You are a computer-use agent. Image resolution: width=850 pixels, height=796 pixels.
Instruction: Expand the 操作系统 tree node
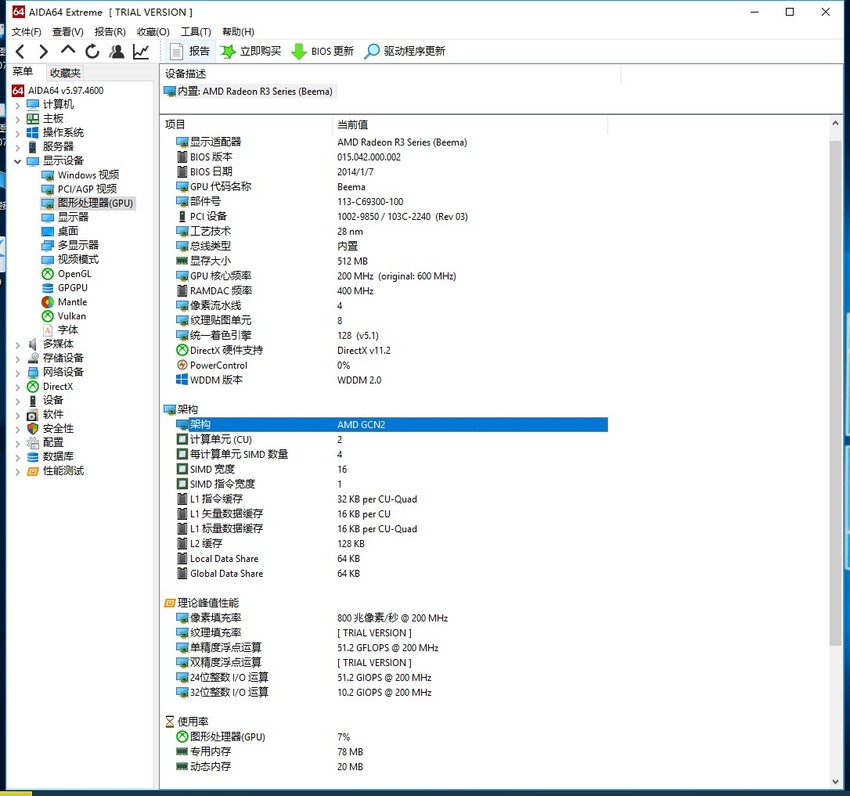17,133
